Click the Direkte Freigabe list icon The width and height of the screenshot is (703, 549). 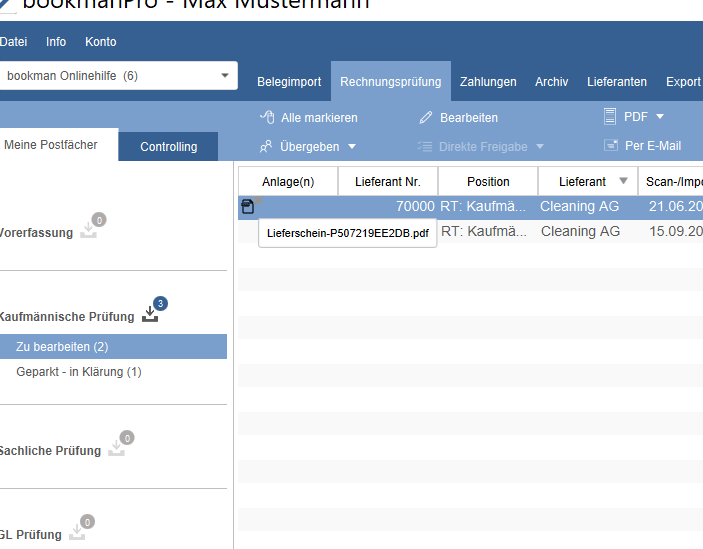pyautogui.click(x=425, y=146)
